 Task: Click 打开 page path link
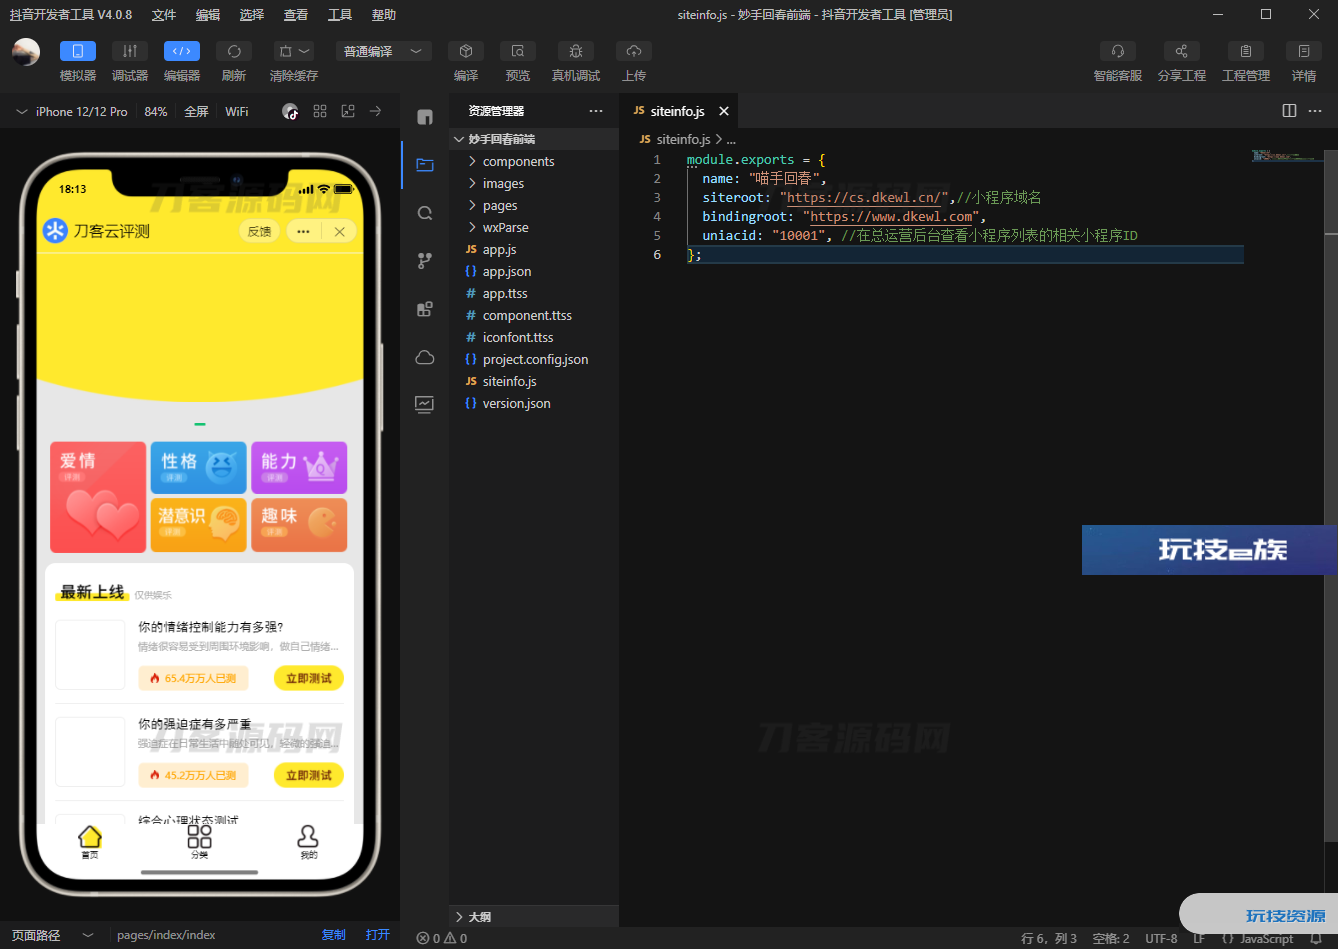coord(378,935)
